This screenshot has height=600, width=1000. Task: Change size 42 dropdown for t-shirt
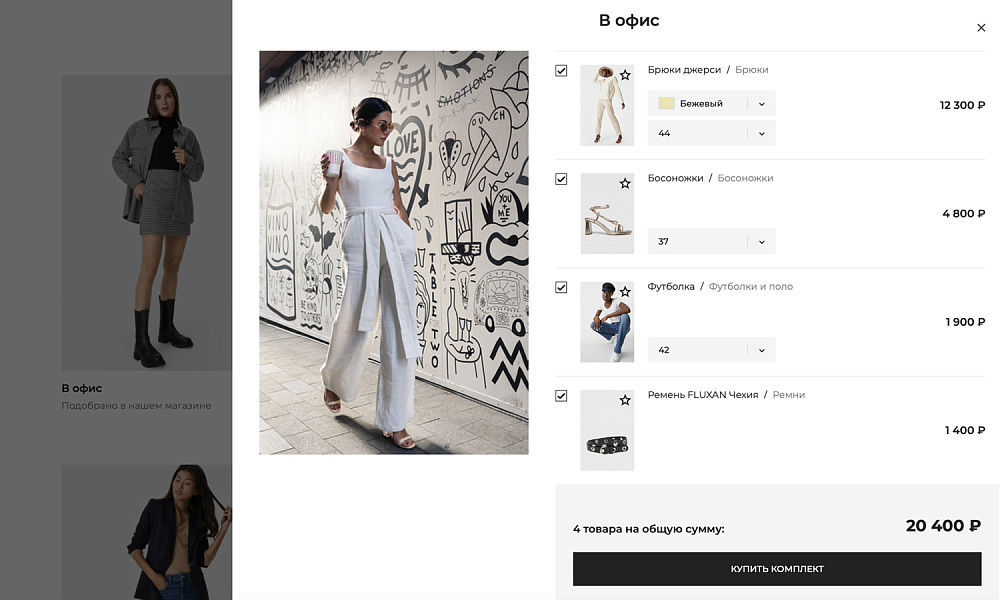tap(712, 350)
